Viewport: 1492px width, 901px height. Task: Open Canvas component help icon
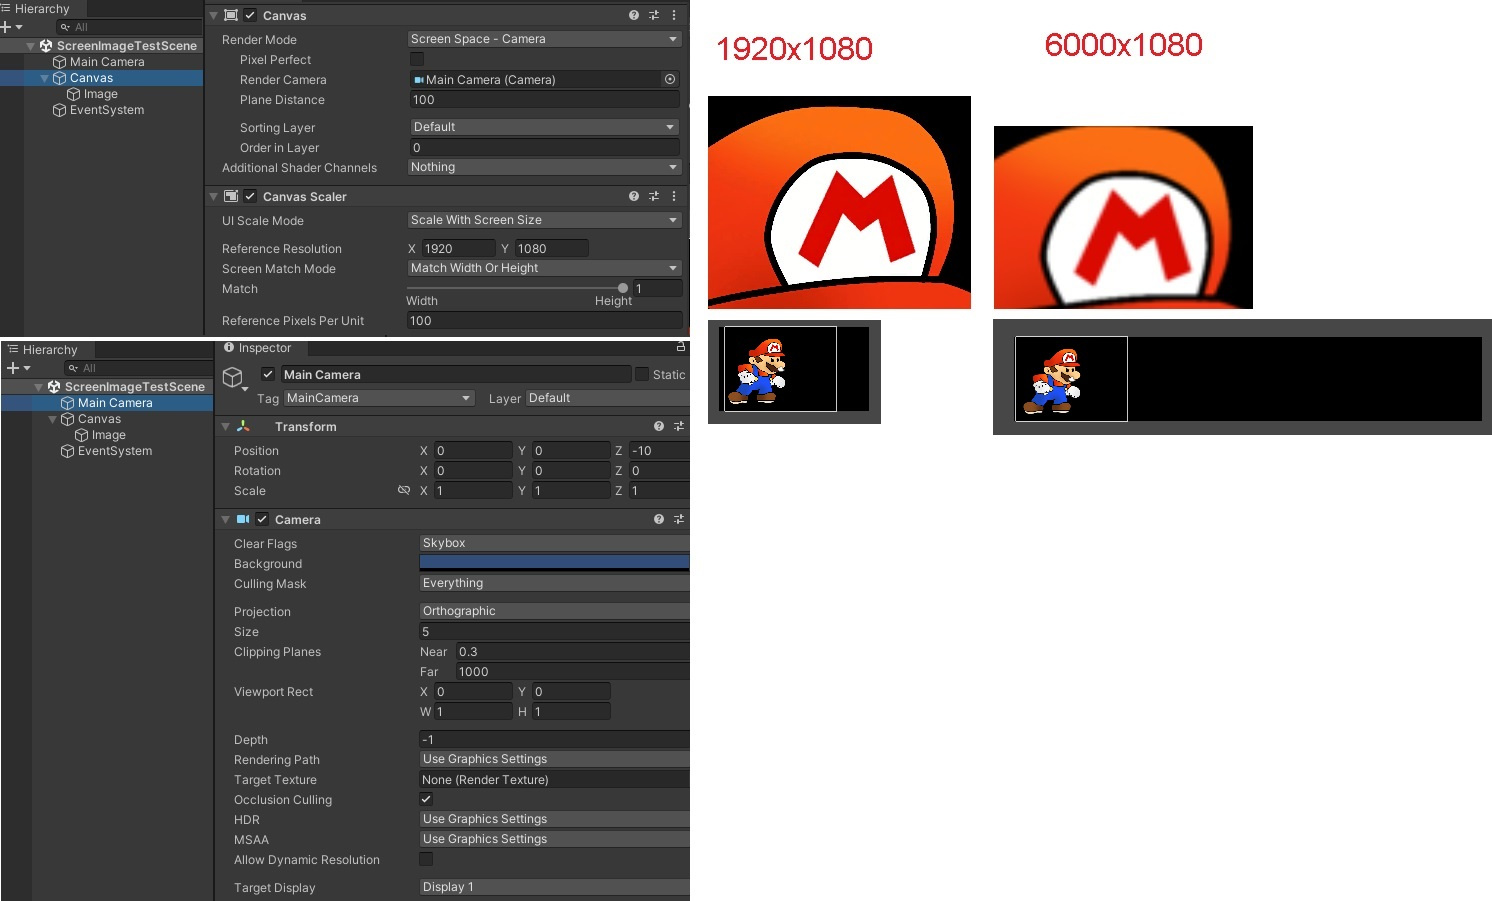[633, 15]
